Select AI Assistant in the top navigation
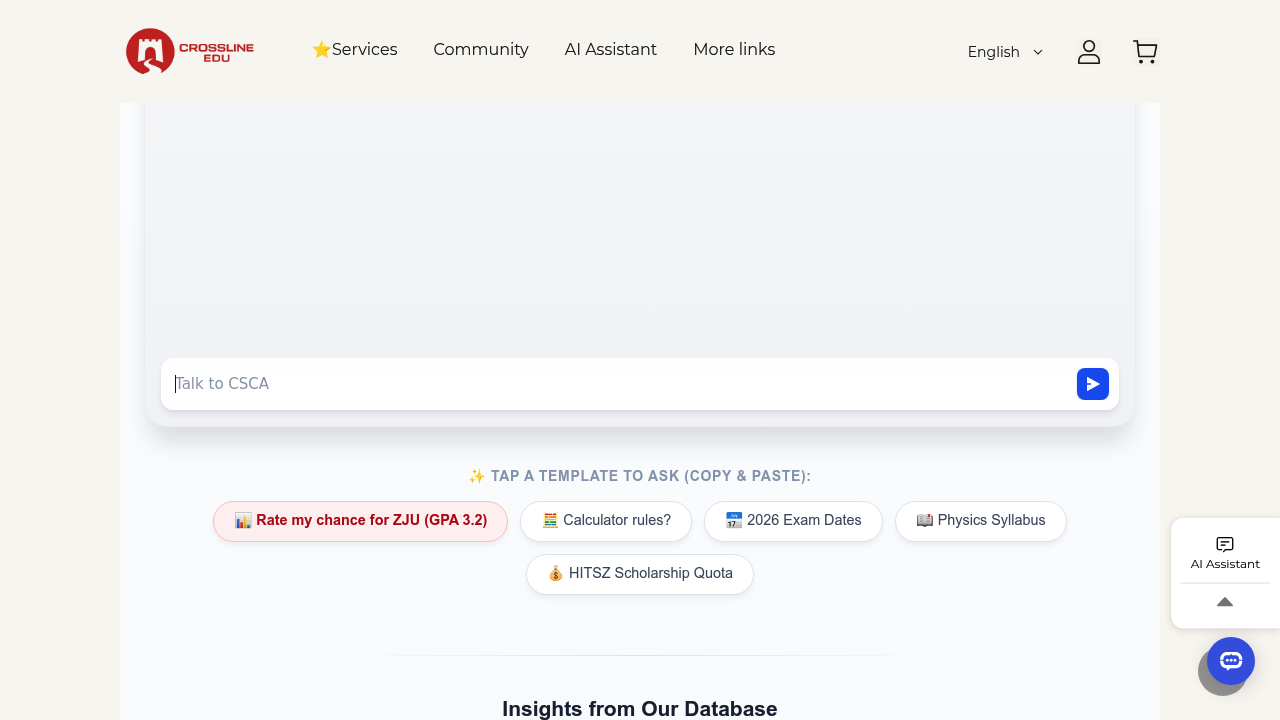Image resolution: width=1280 pixels, height=720 pixels. pos(610,50)
